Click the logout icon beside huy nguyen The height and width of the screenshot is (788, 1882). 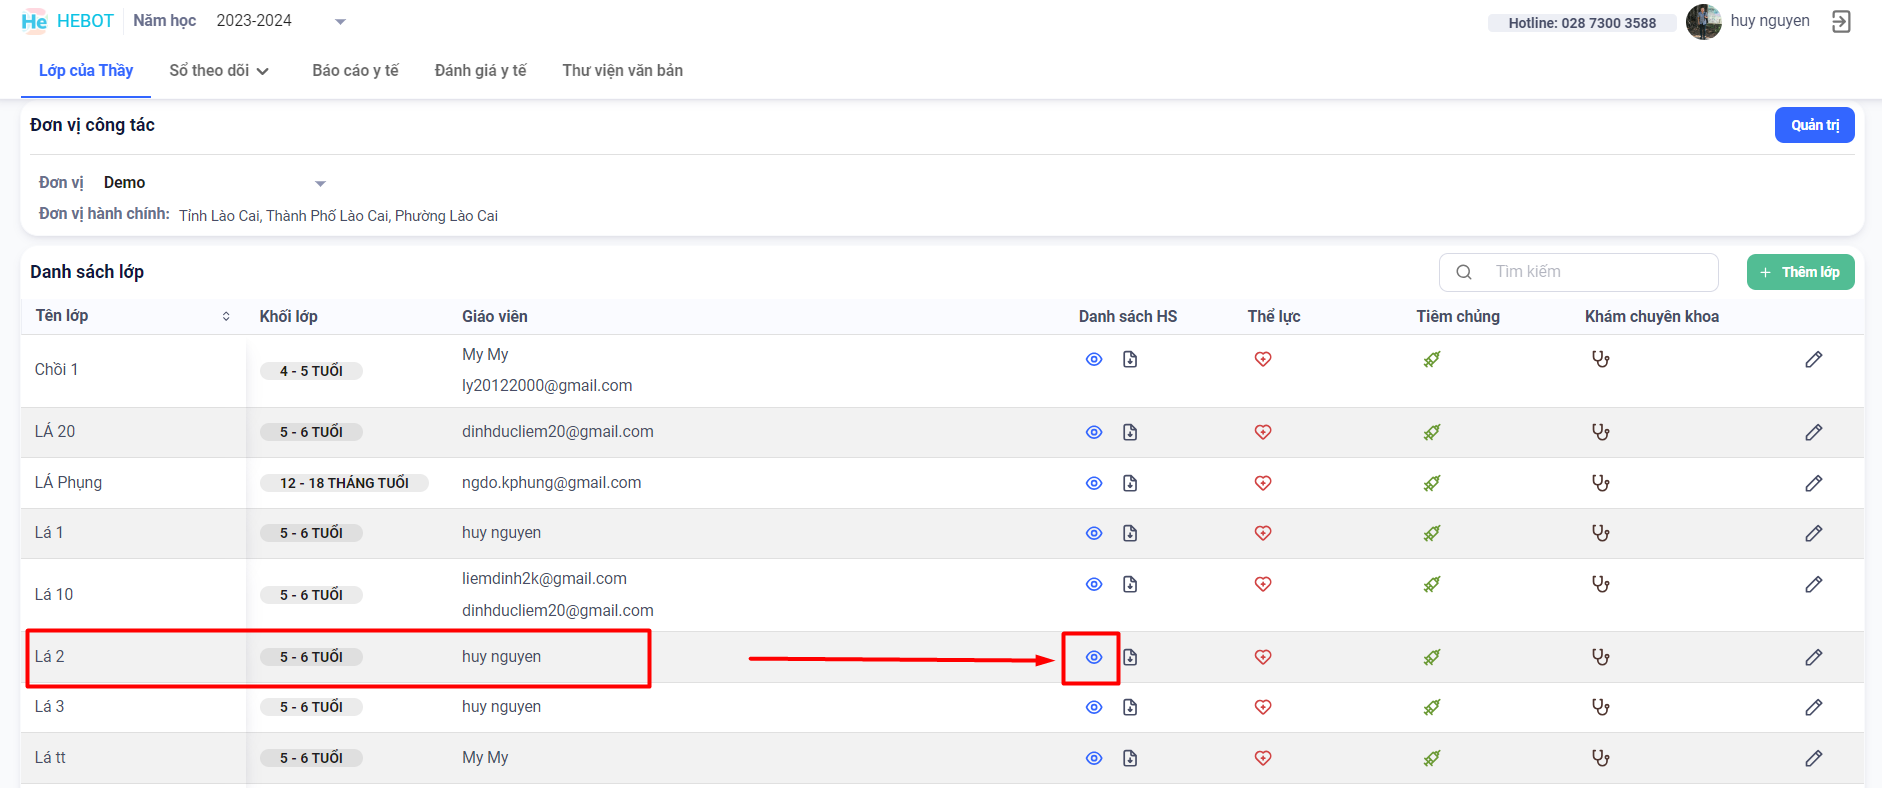point(1841,22)
